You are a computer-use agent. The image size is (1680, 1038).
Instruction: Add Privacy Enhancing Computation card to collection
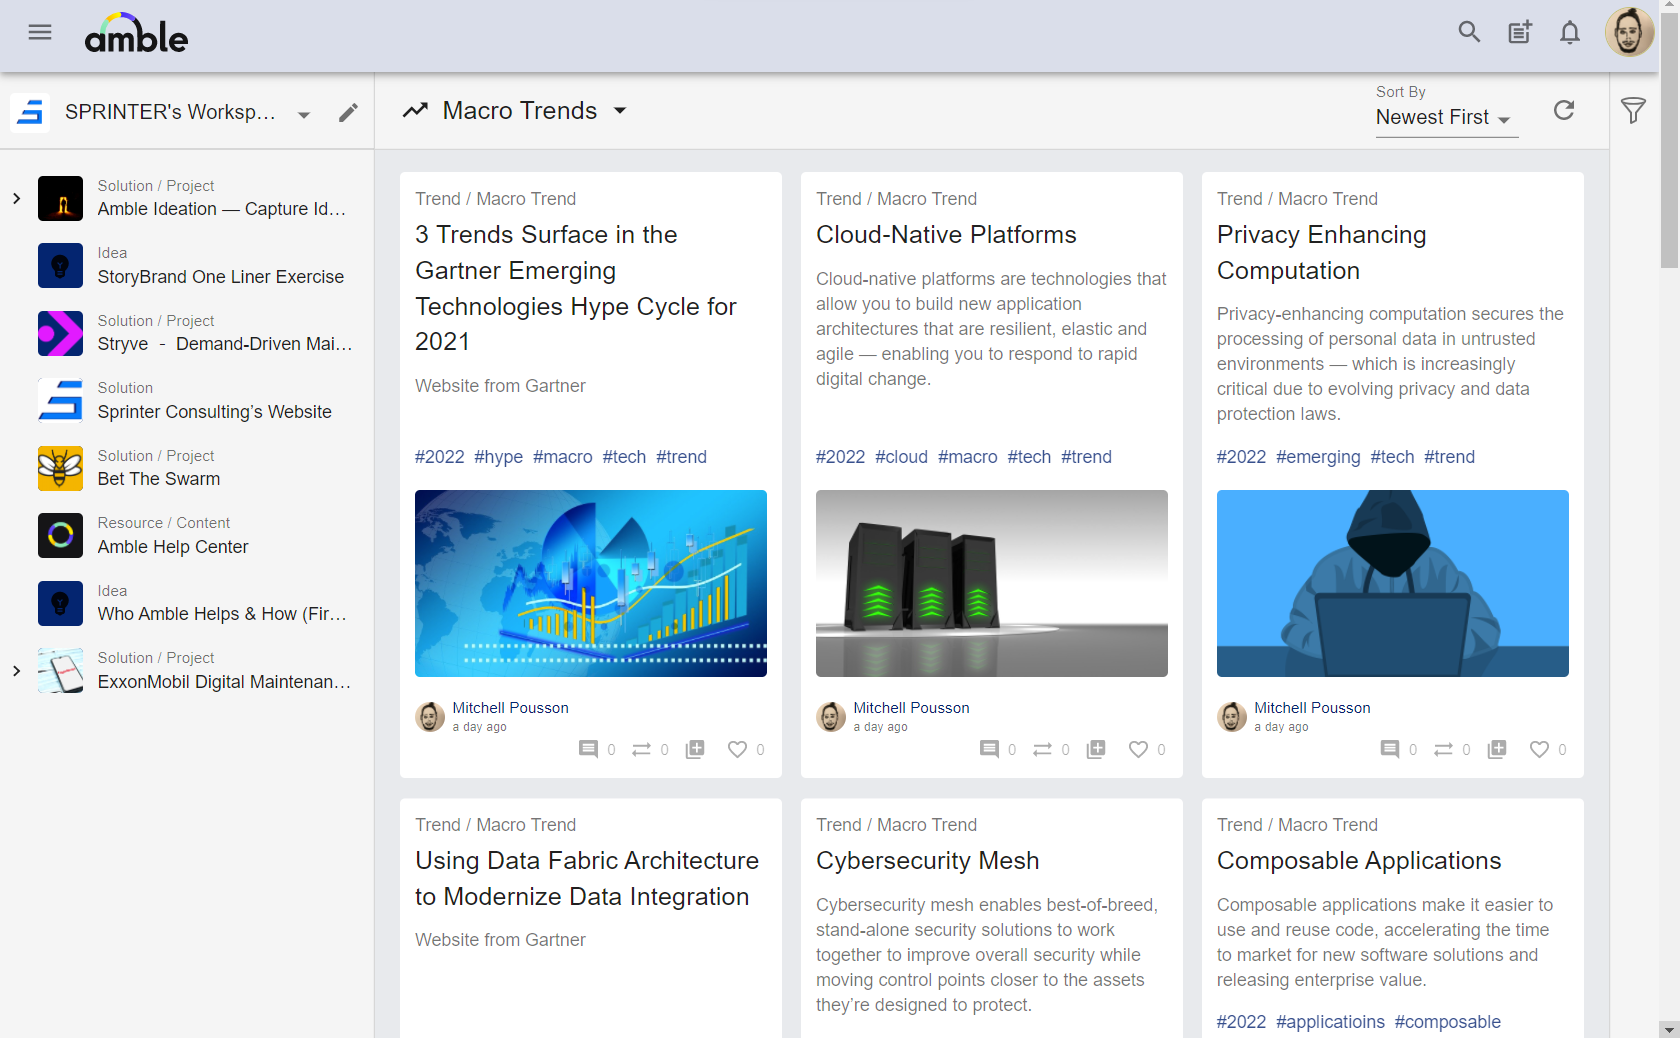click(x=1497, y=749)
